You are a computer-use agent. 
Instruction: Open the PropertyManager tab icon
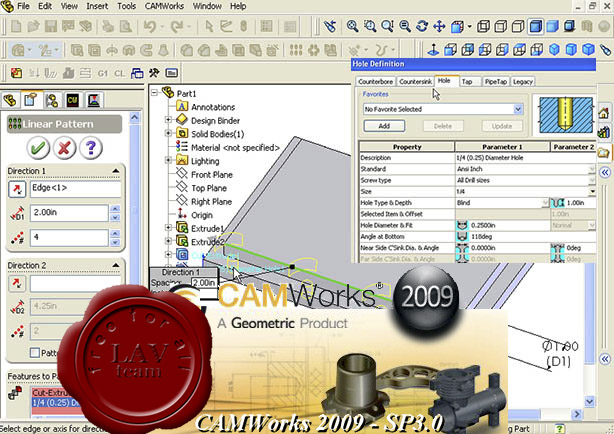pos(31,100)
